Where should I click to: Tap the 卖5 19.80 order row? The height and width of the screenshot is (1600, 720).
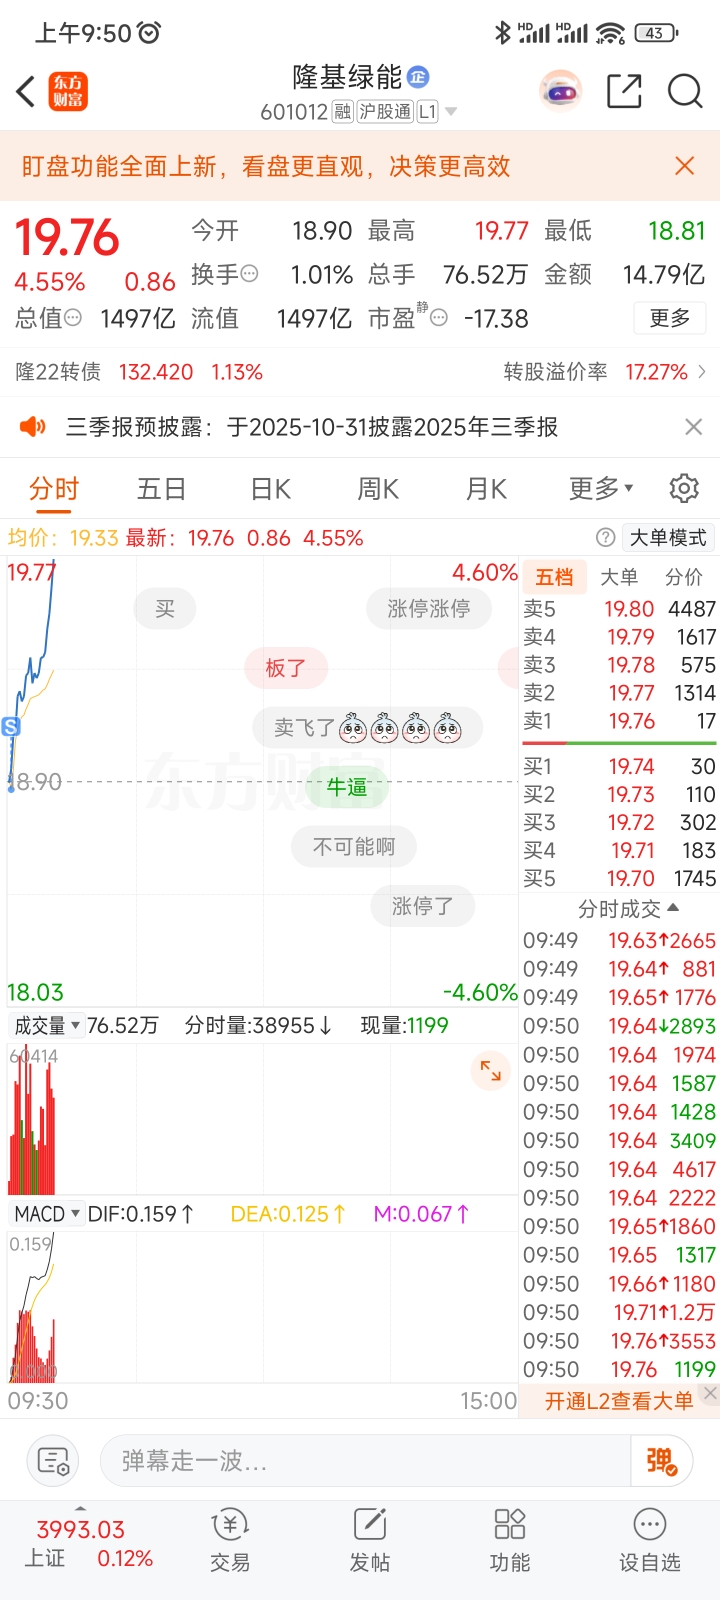point(619,608)
